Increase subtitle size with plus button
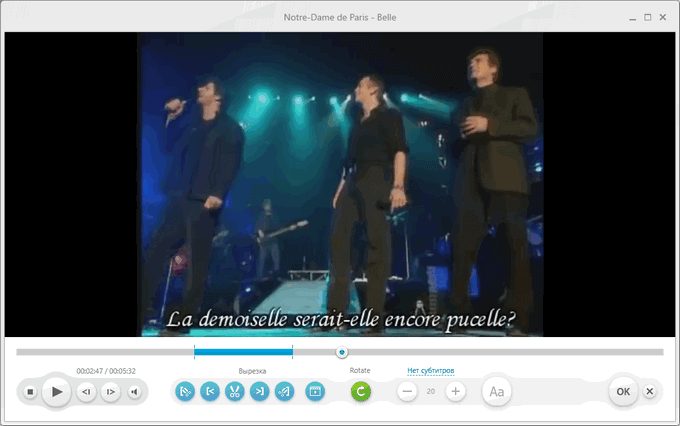 click(x=455, y=391)
